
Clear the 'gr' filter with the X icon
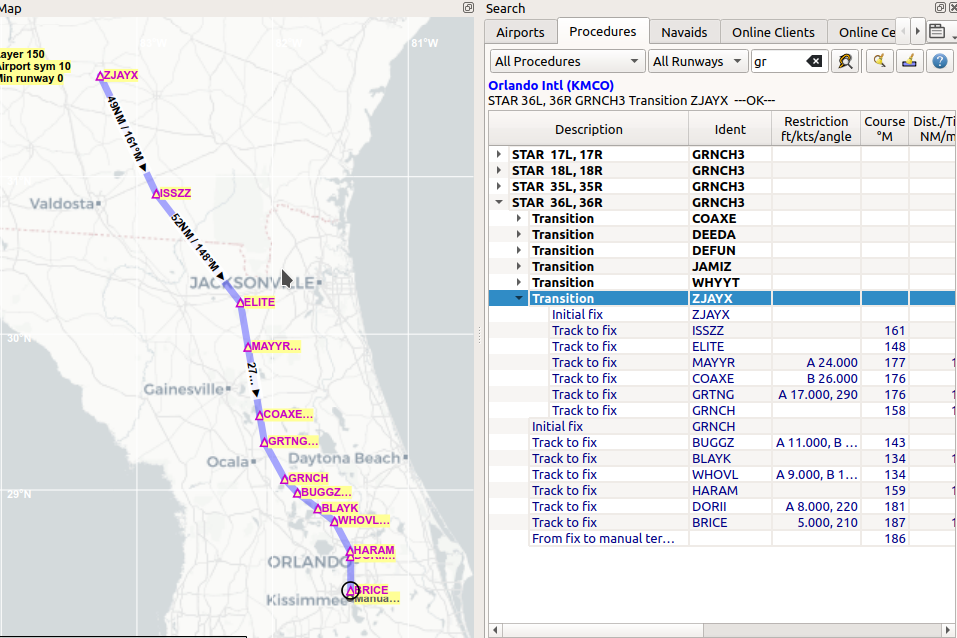tap(814, 61)
